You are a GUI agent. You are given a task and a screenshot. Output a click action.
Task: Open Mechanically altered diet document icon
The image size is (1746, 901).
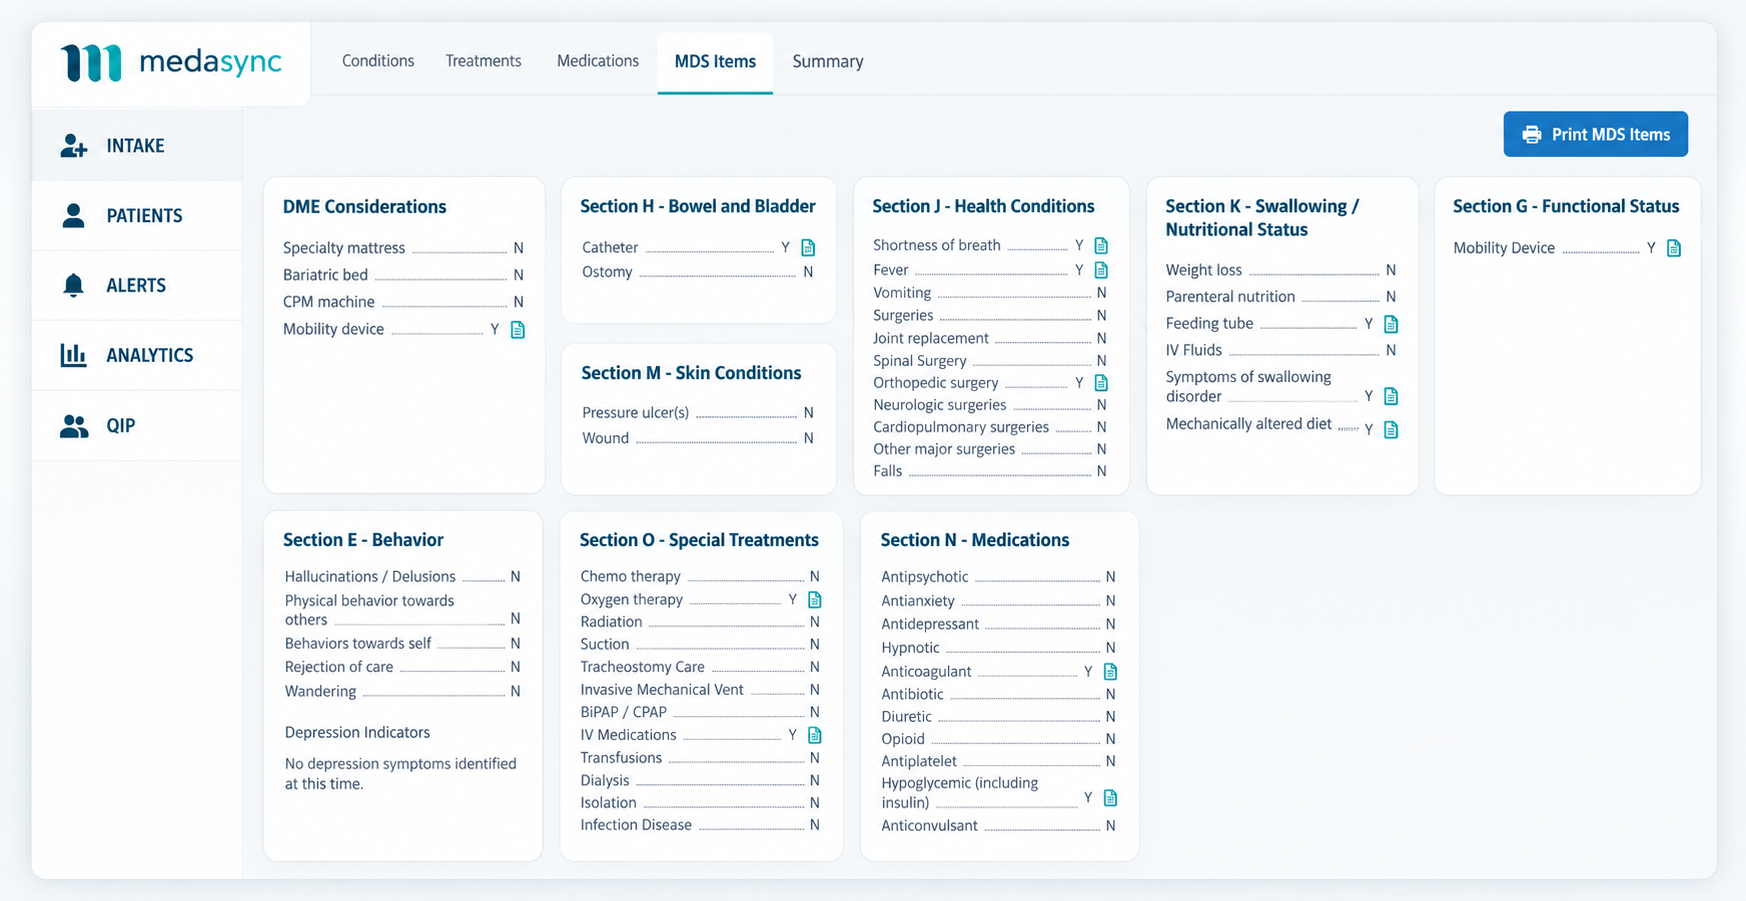[1391, 430]
